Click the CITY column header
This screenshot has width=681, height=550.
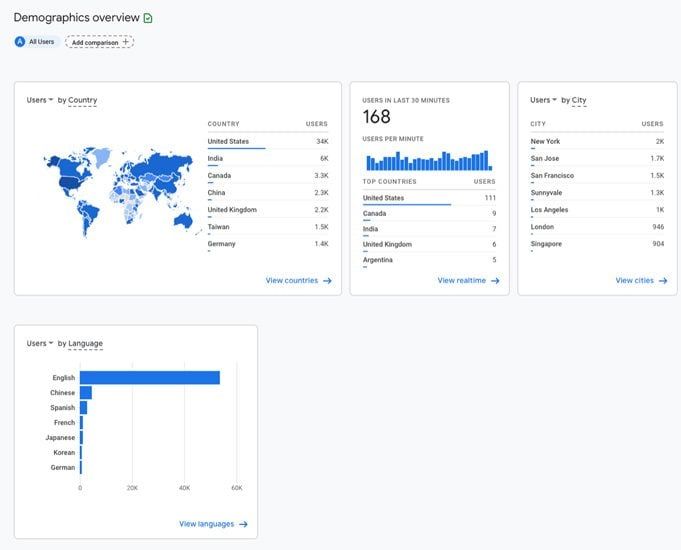538,124
